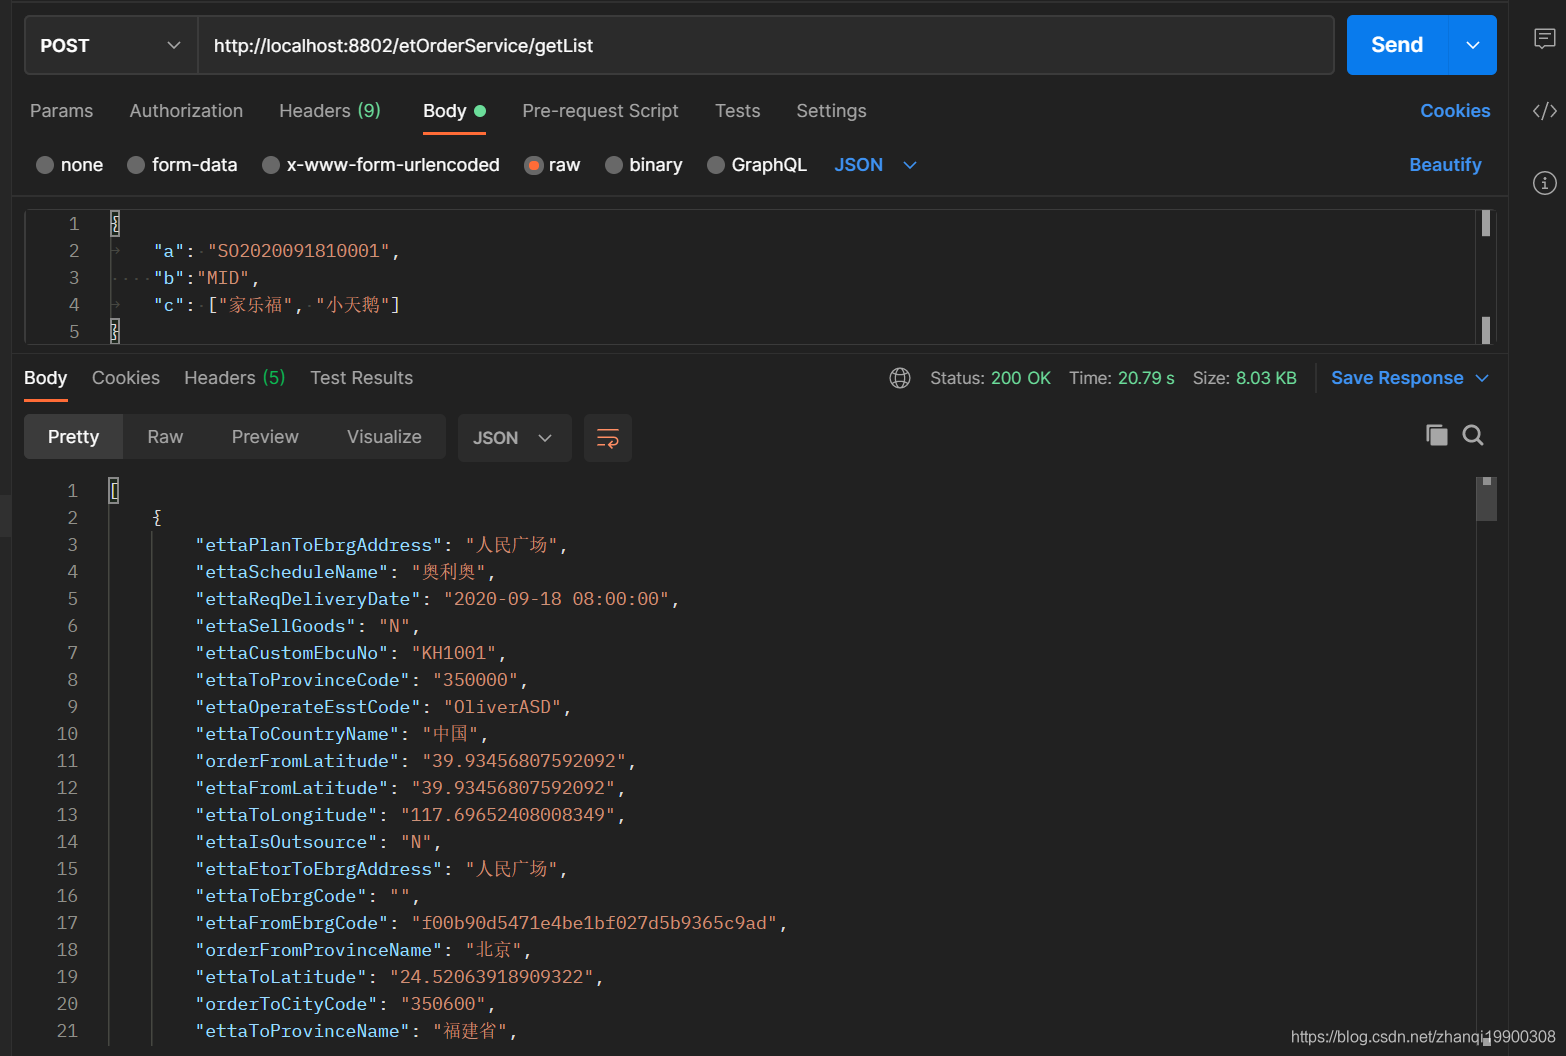The width and height of the screenshot is (1566, 1056).
Task: Switch to the Authorization tab
Action: point(186,111)
